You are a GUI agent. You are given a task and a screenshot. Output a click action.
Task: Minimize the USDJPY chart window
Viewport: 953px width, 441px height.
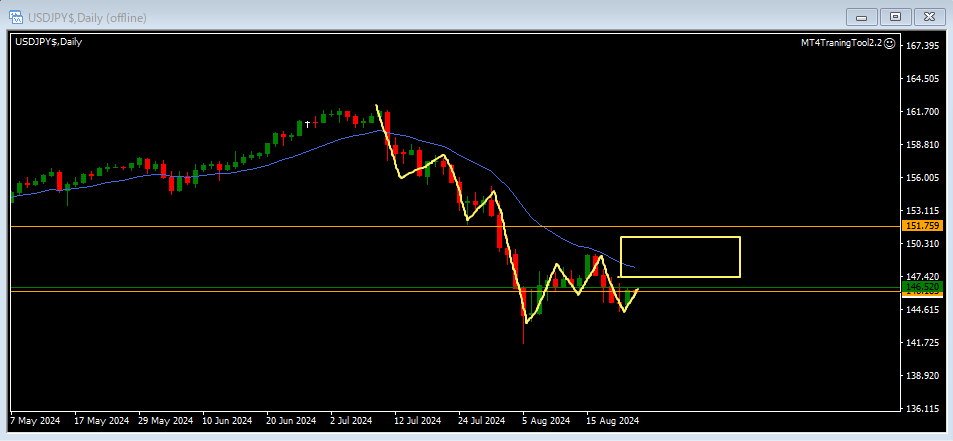coord(861,16)
